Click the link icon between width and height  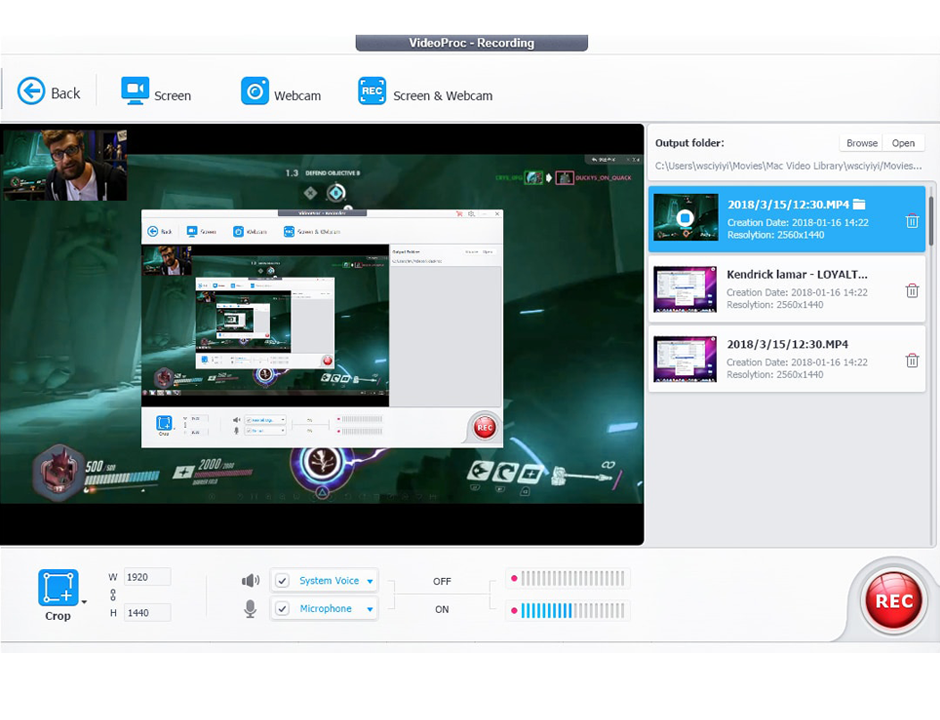click(113, 595)
